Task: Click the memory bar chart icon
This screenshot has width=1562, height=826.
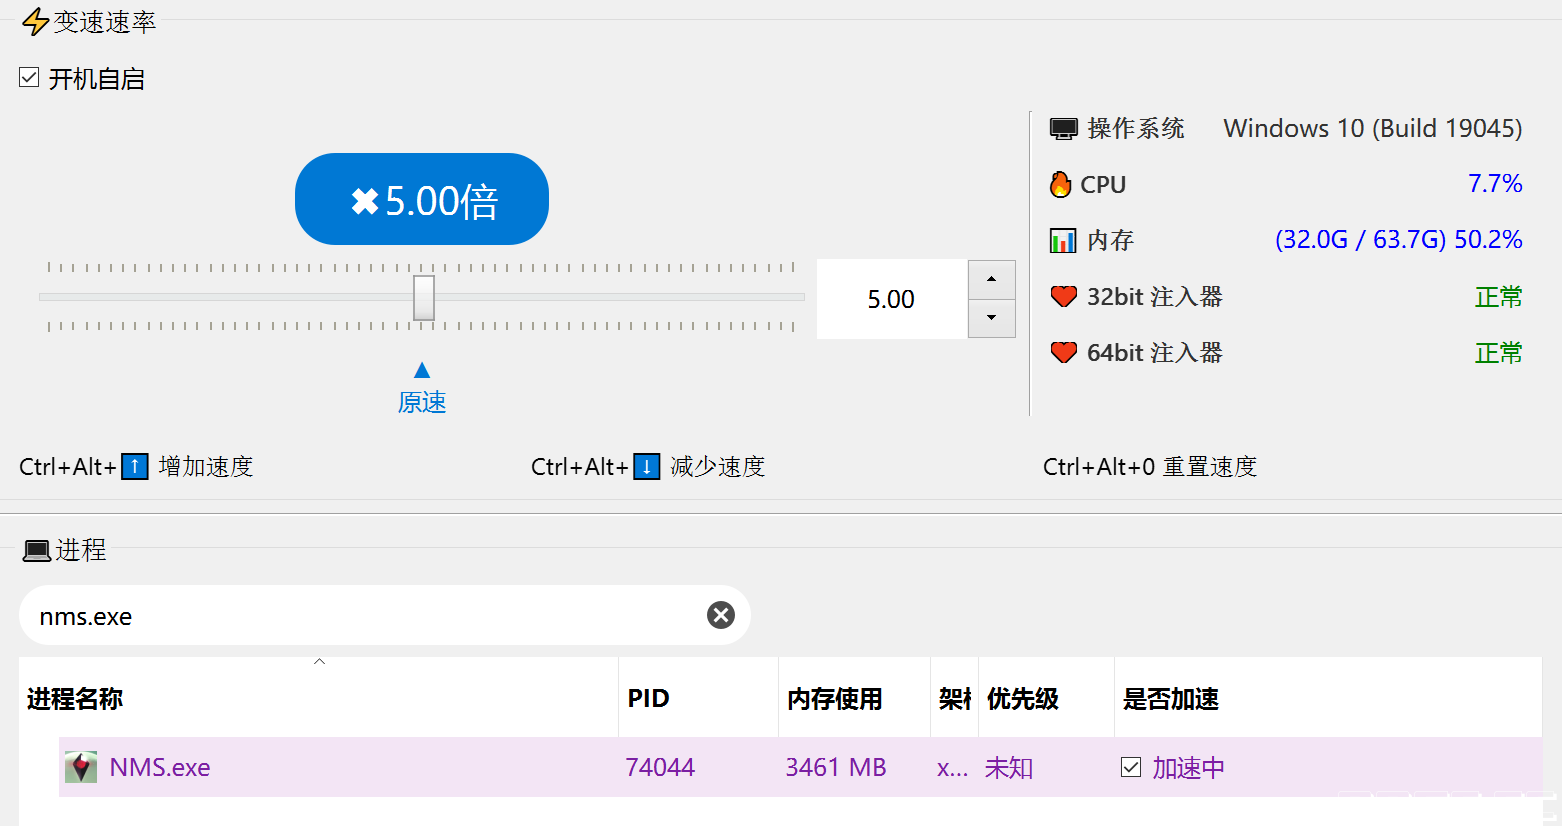Action: (1062, 241)
